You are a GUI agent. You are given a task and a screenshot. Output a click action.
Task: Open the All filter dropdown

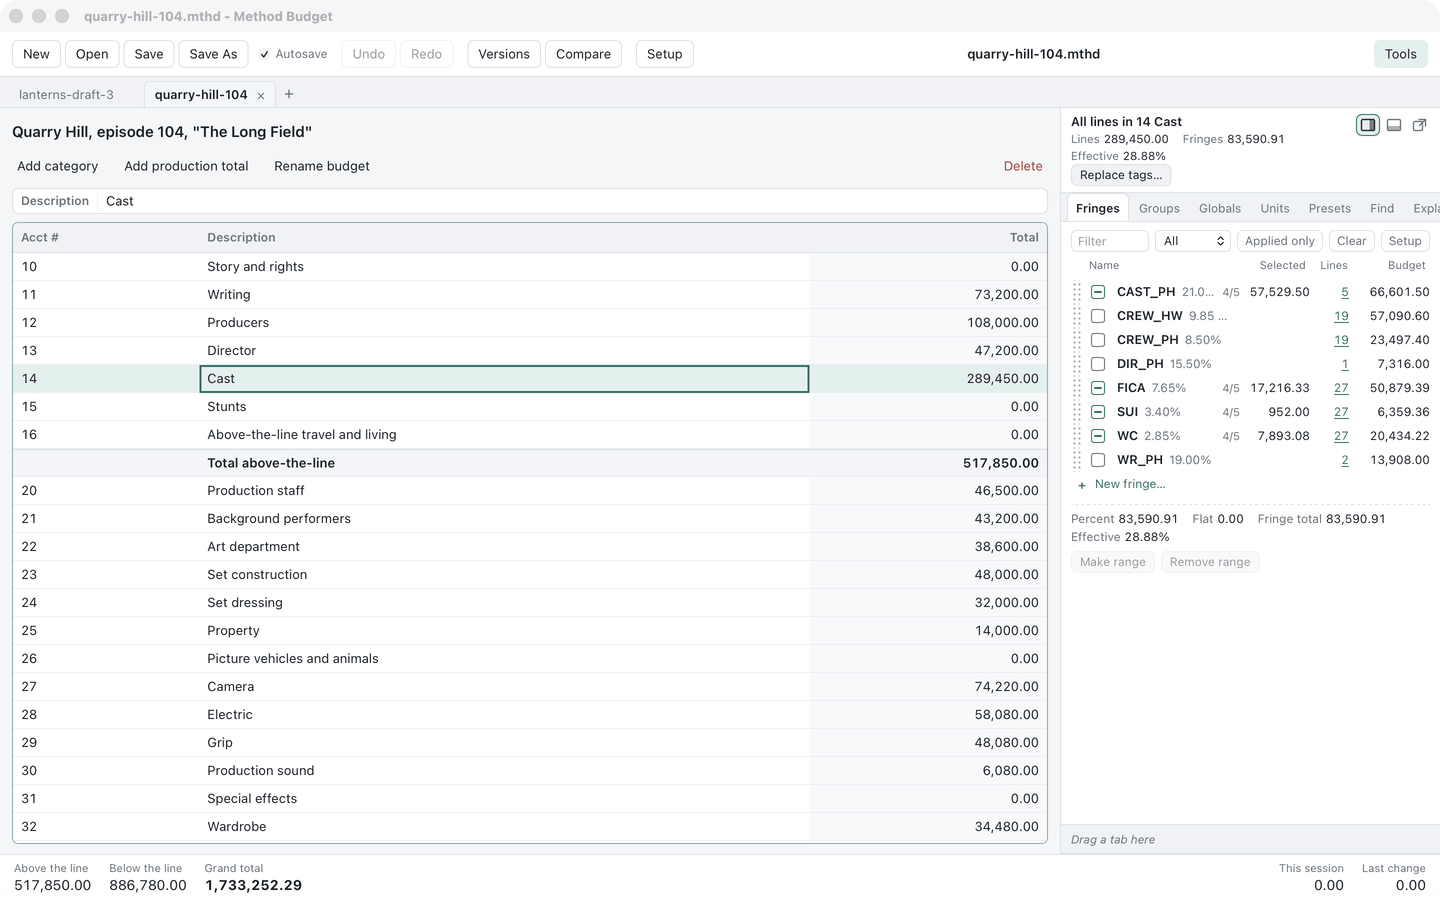coord(1193,241)
